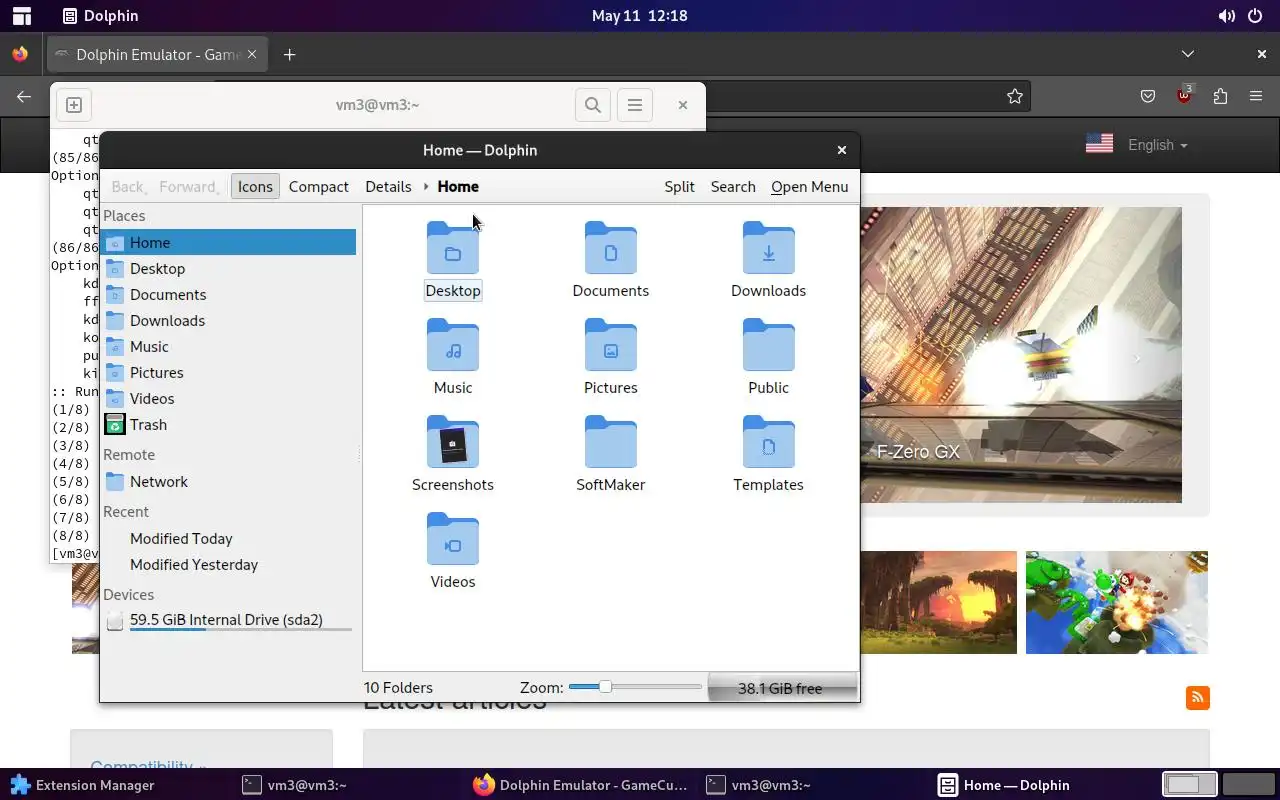Open the Desktop folder icon in file view
Screen dimensions: 1280x800
point(453,248)
